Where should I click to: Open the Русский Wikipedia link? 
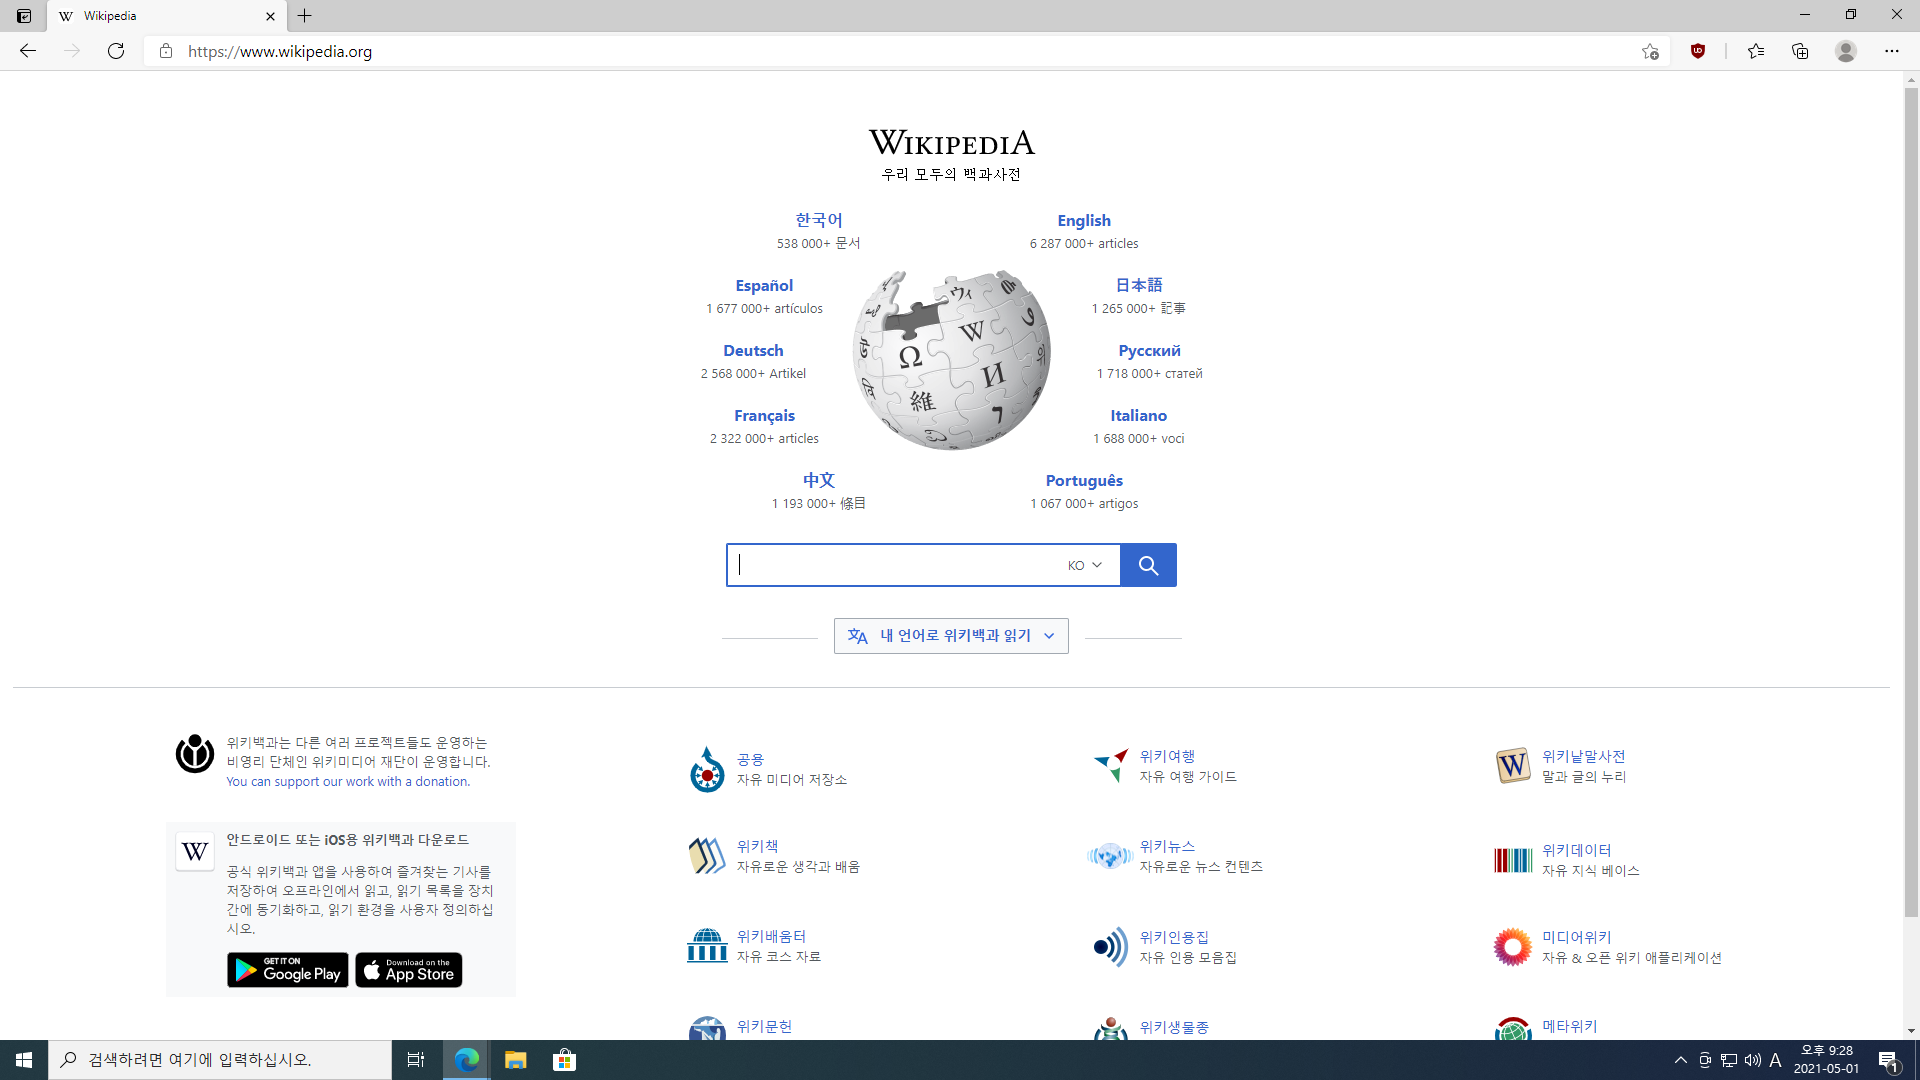coord(1149,350)
